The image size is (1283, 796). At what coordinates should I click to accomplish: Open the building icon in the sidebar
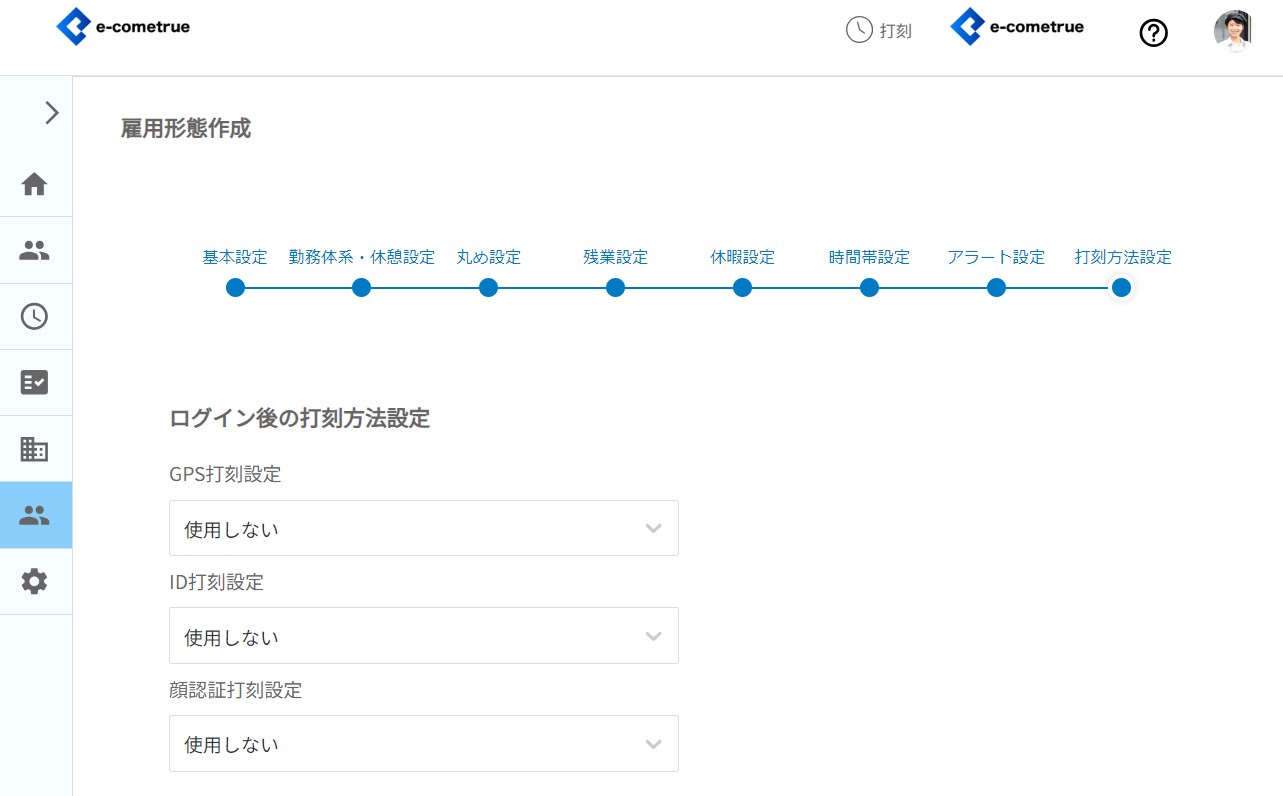[35, 449]
